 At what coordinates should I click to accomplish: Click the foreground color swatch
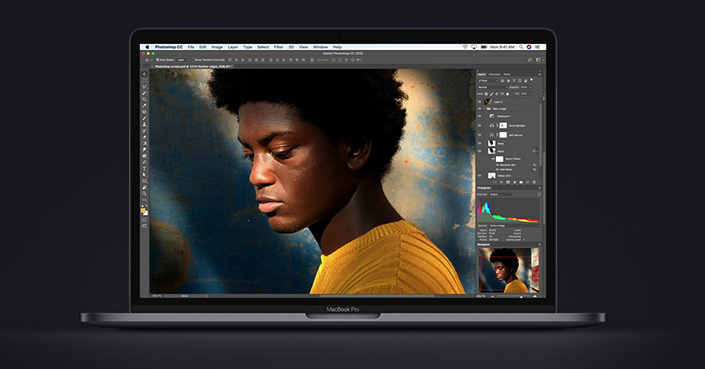tap(143, 210)
